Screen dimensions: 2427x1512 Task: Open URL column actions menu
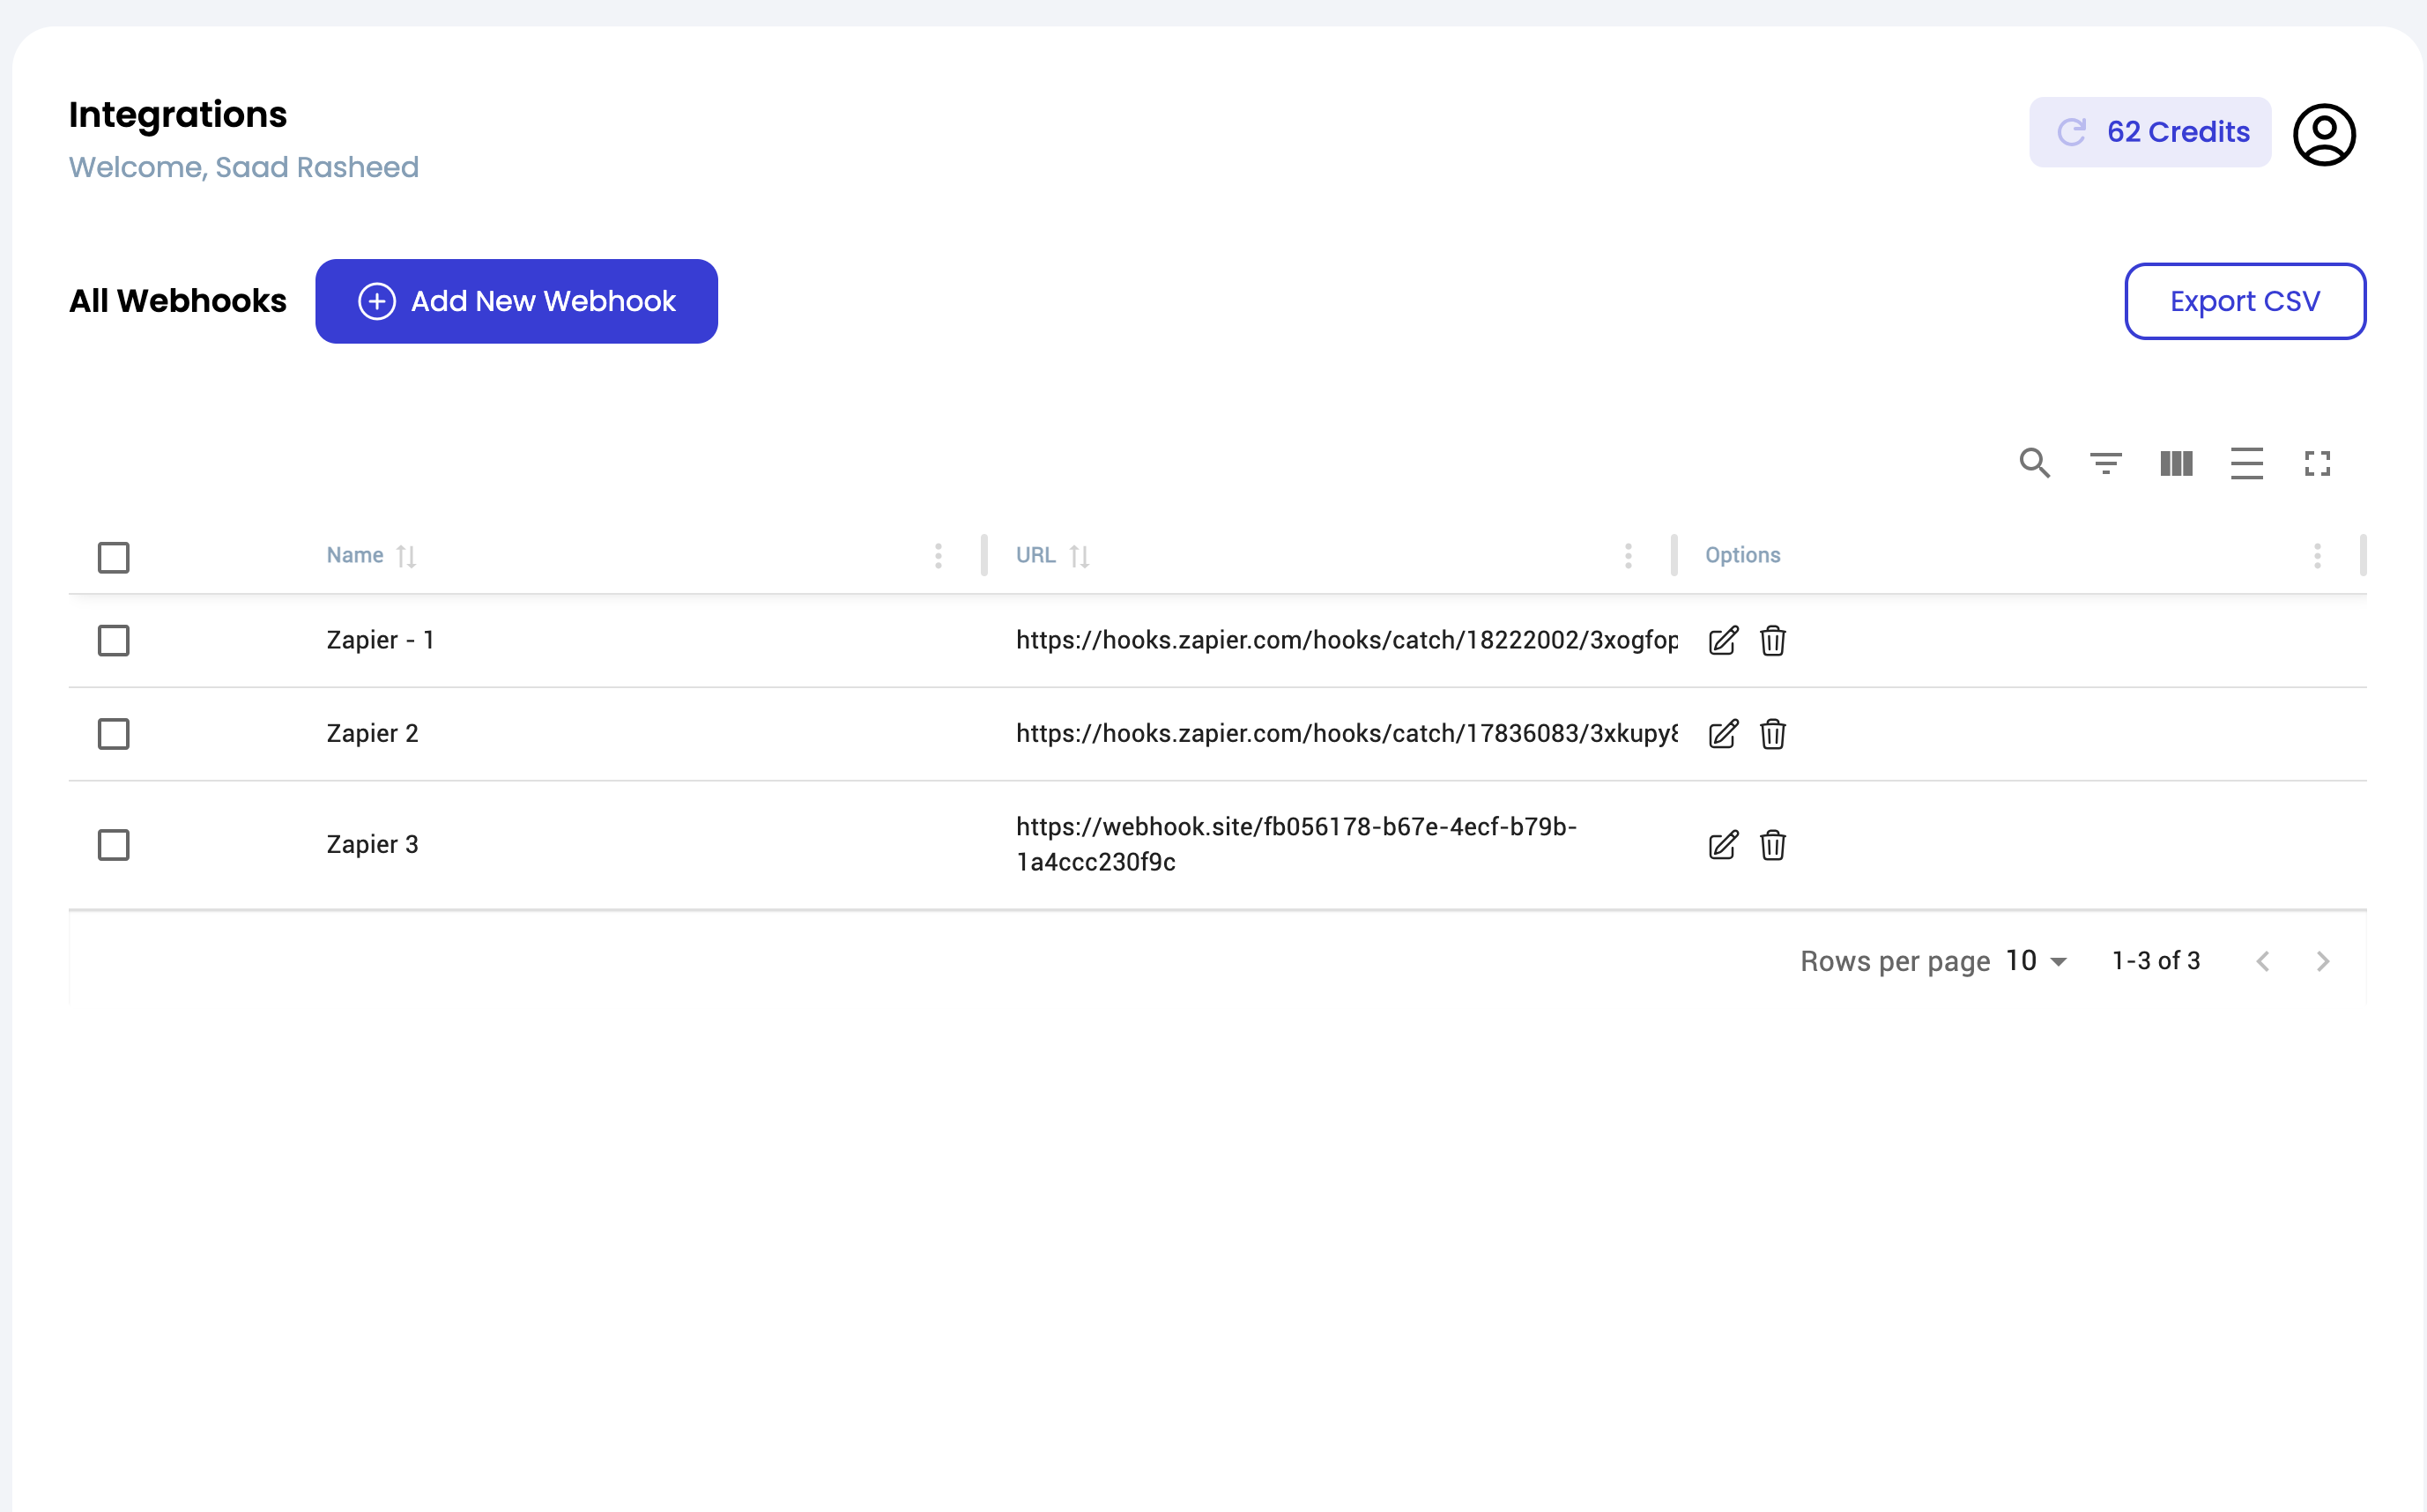[1628, 556]
